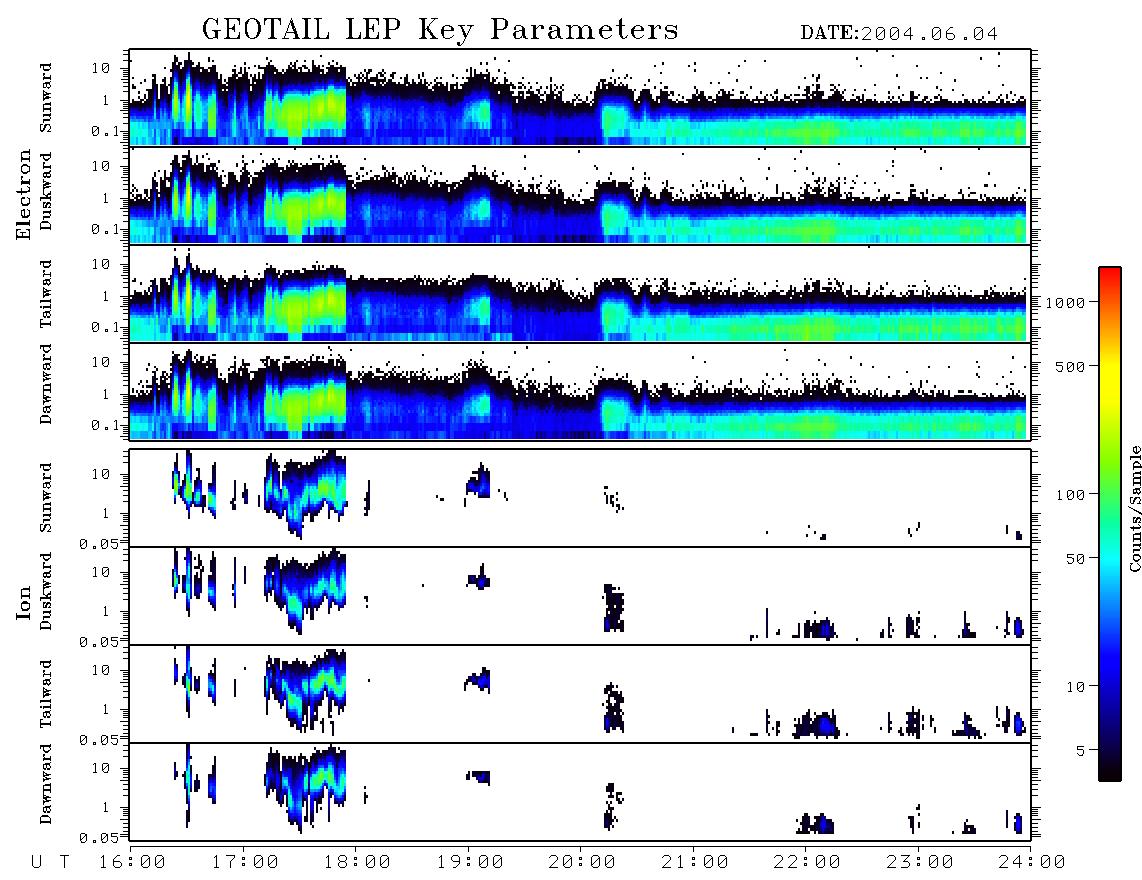Click the "18:00" time tick label
Viewport: 1142px width, 880px height.
[x=358, y=863]
